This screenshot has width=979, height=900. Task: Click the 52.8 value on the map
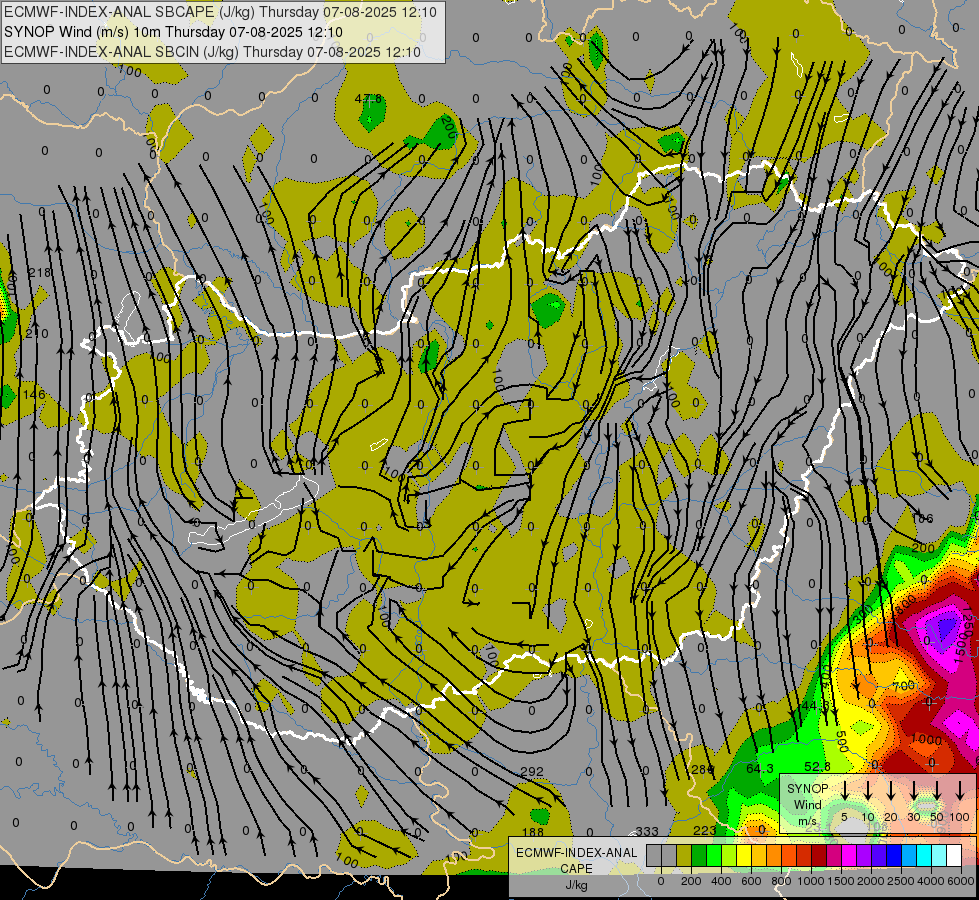click(817, 766)
